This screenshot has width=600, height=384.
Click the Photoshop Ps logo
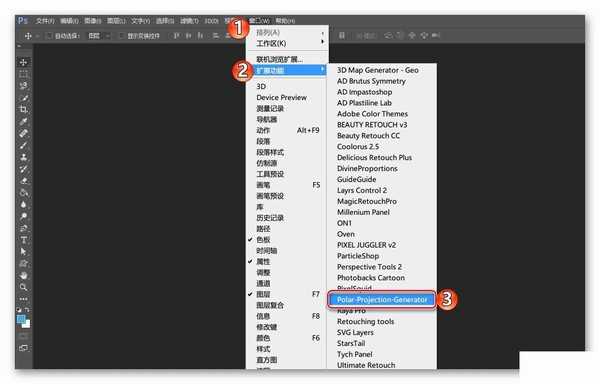click(x=23, y=20)
